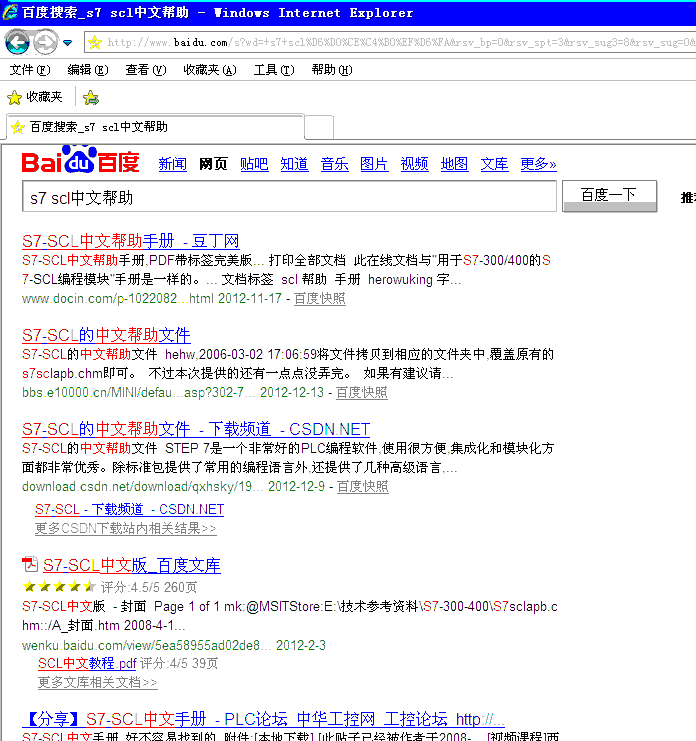696x741 pixels.
Task: Open the SCL中文教程.pdf link
Action: coord(87,663)
